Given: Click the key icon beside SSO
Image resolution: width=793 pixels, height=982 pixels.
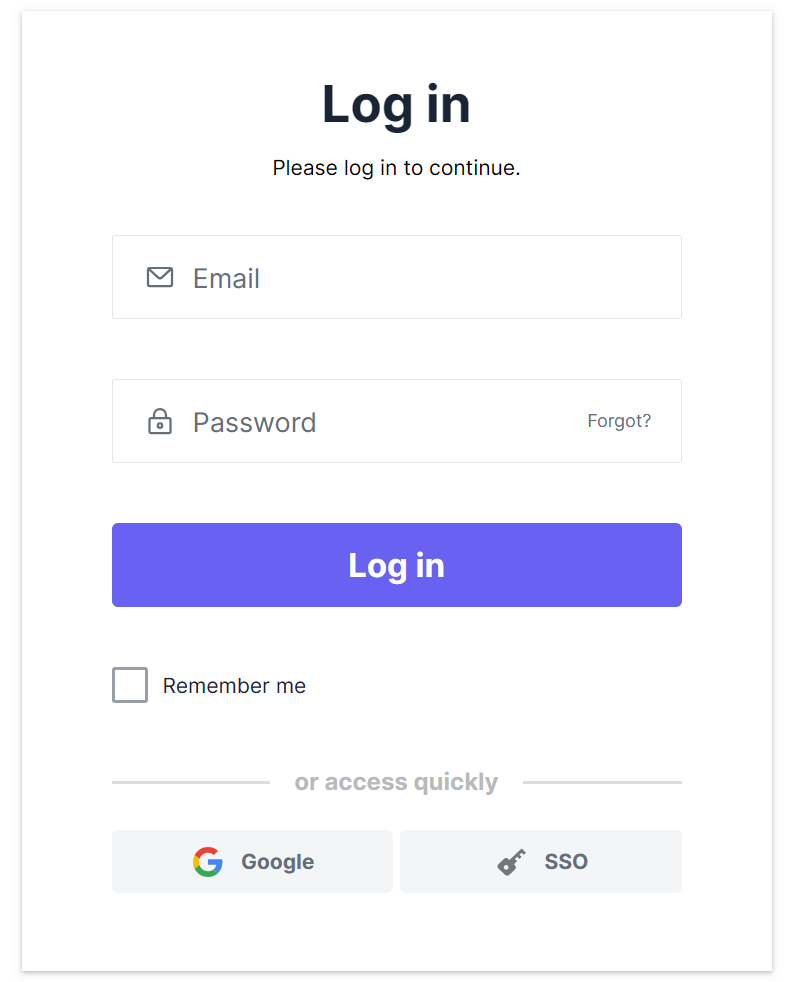Looking at the screenshot, I should pos(512,862).
